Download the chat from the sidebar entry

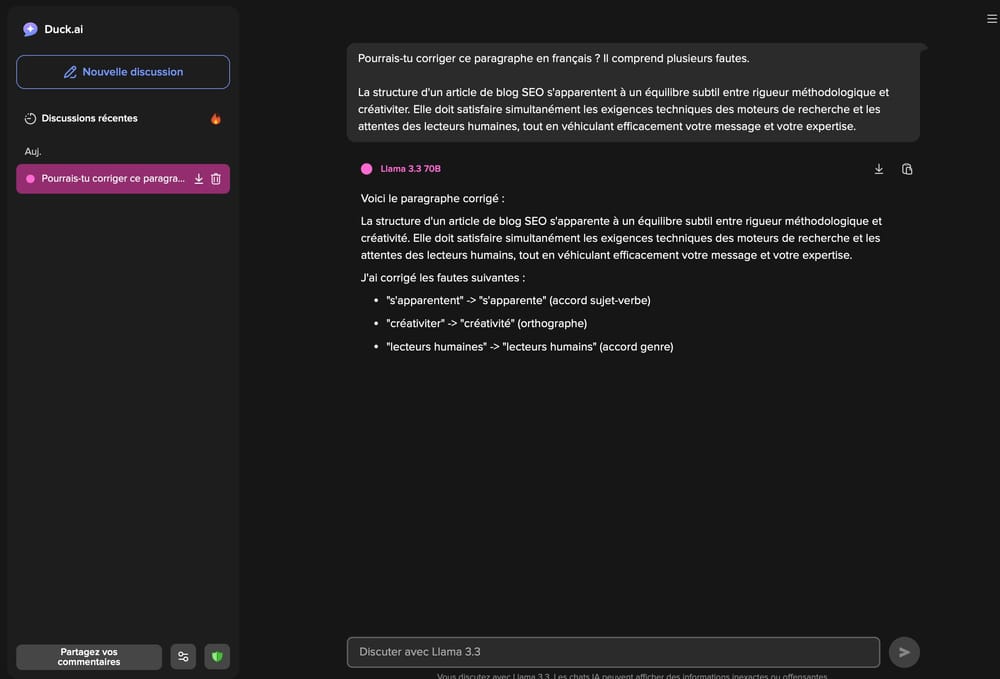[198, 179]
